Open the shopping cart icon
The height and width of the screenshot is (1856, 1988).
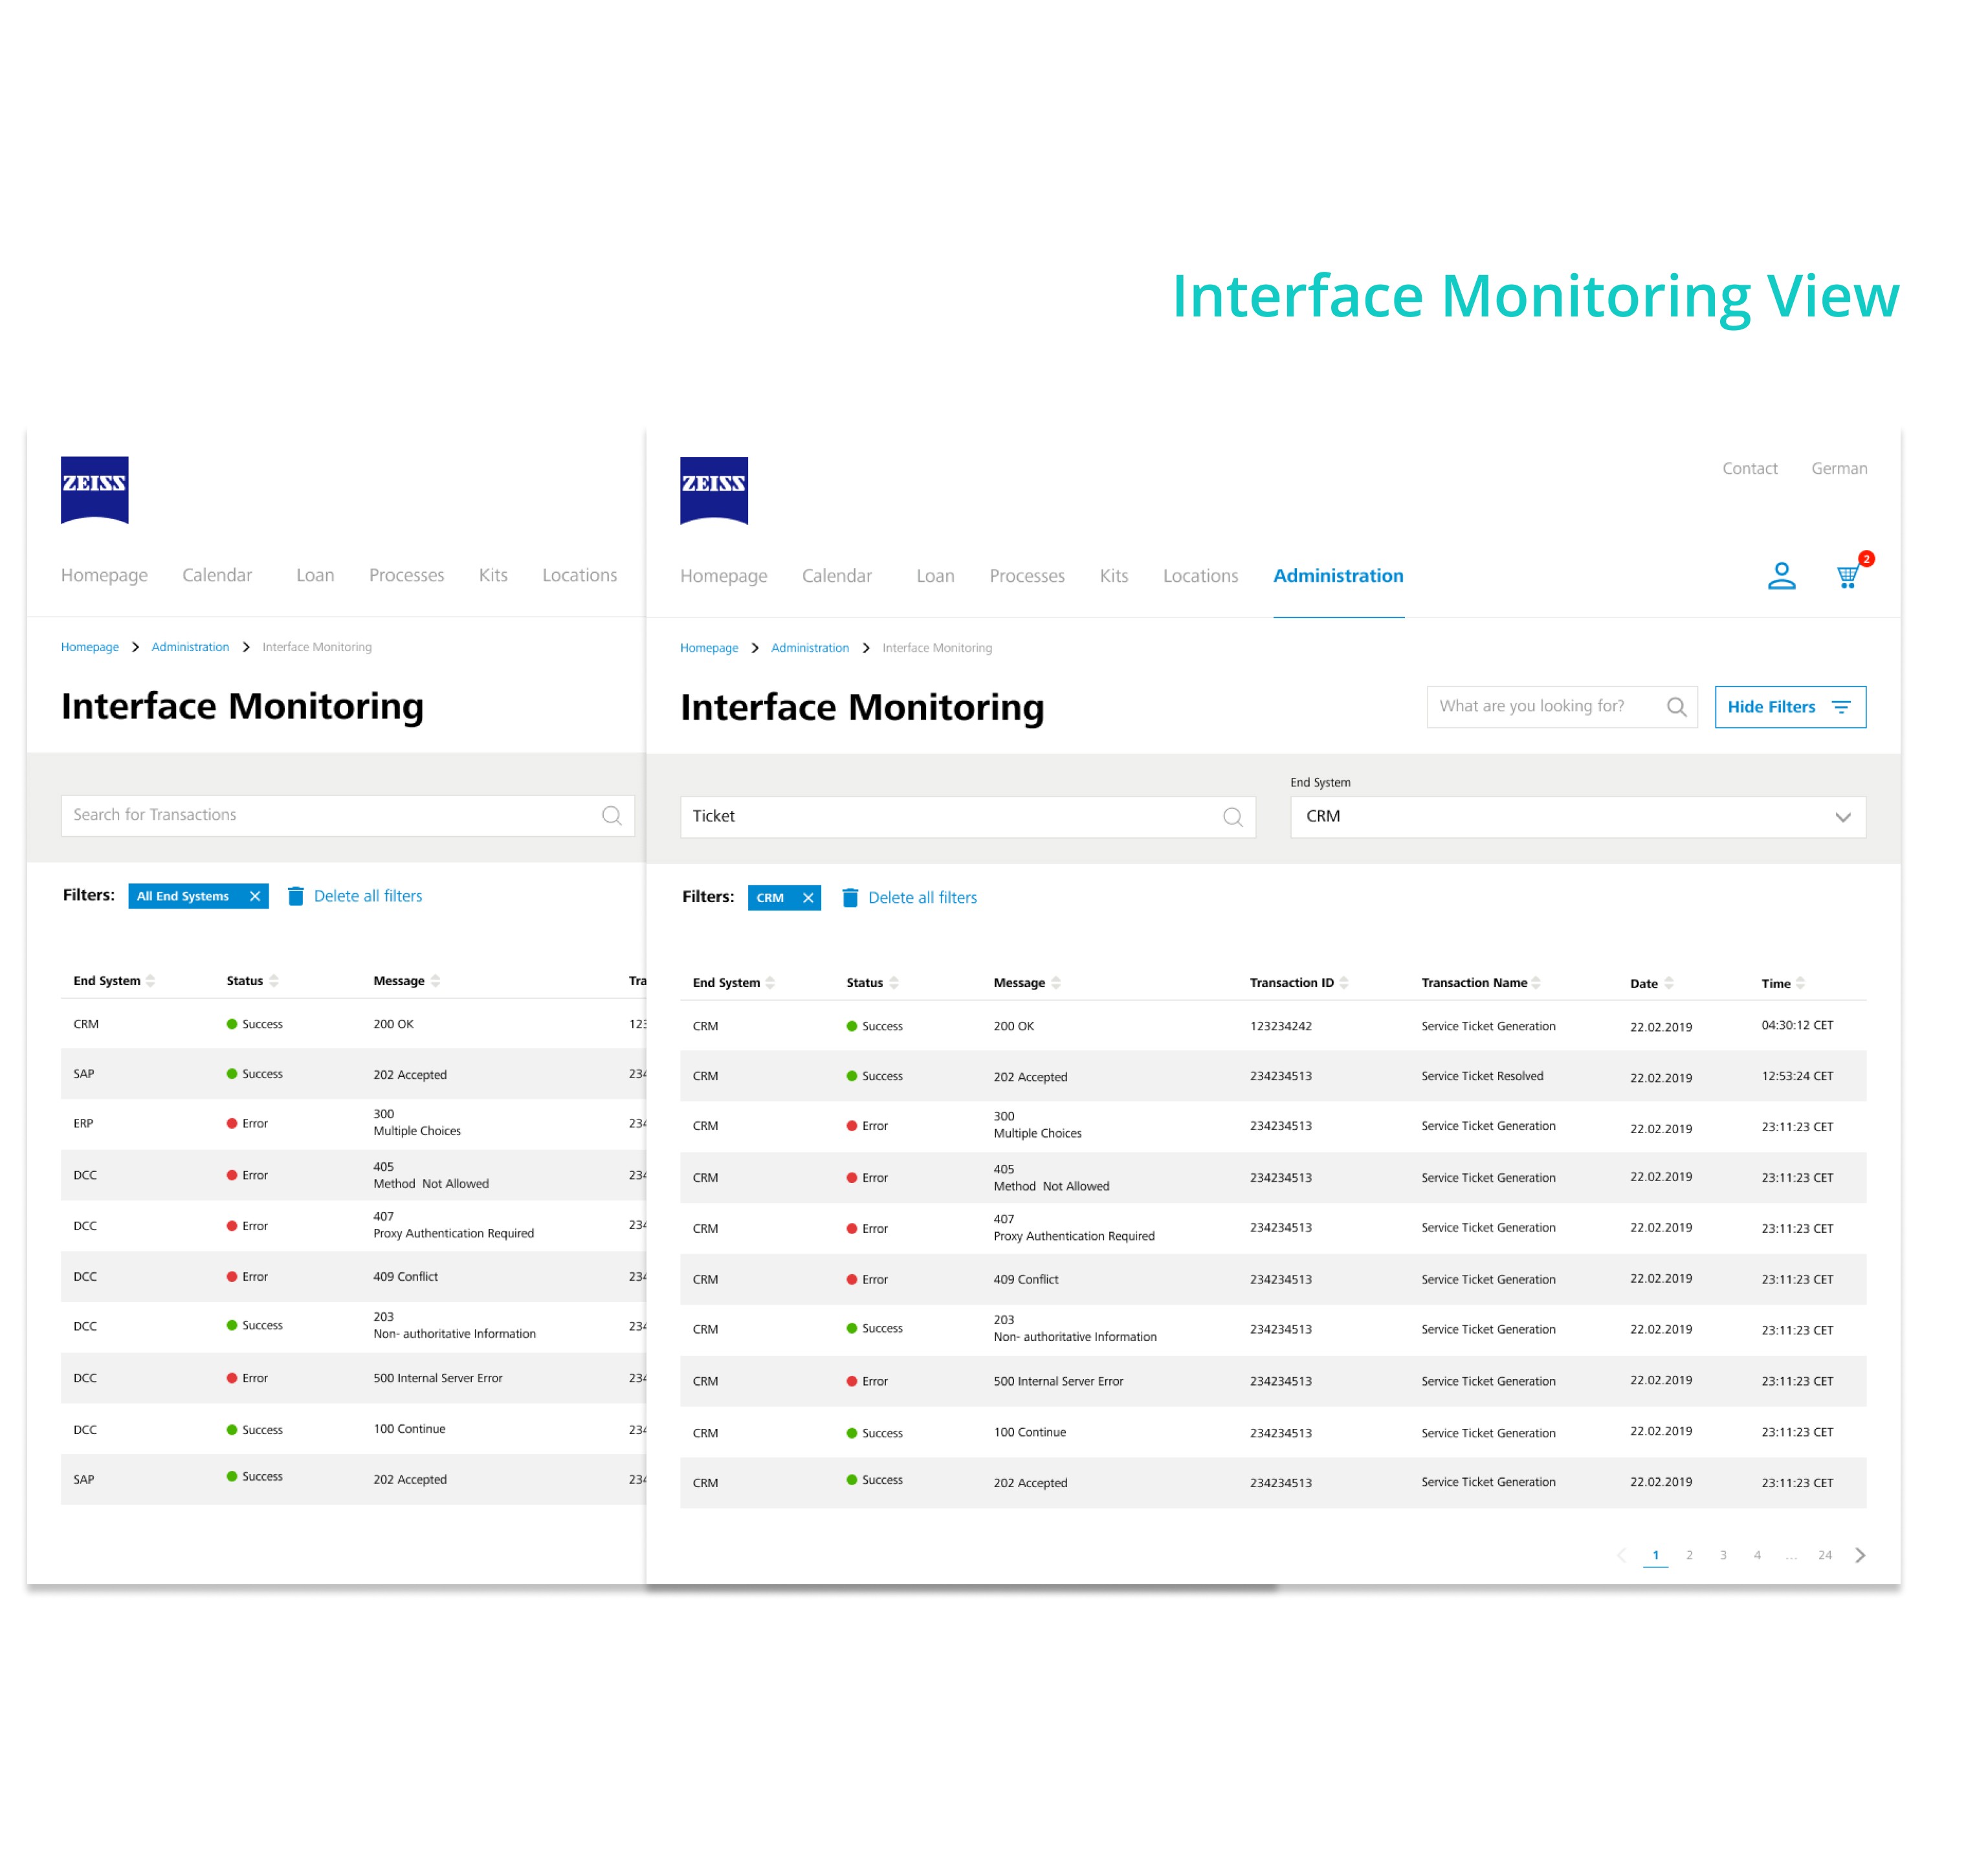click(x=1847, y=576)
